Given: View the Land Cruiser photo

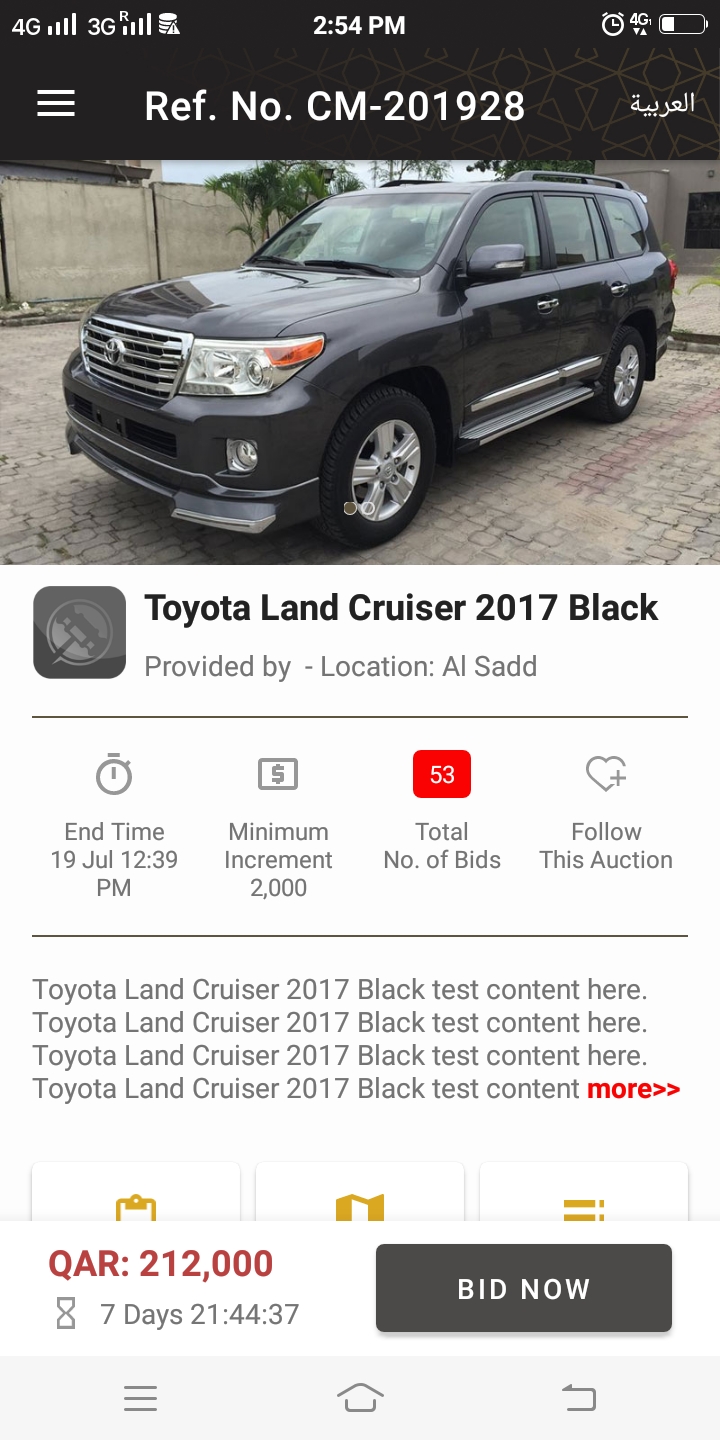Looking at the screenshot, I should (360, 362).
